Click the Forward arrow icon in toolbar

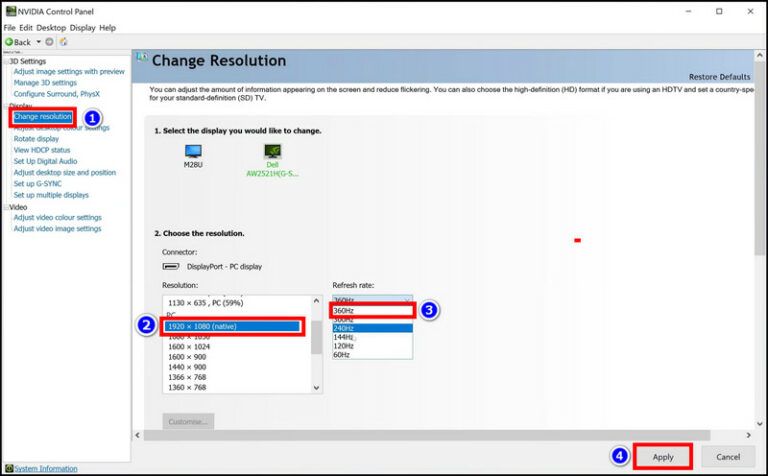[51, 42]
